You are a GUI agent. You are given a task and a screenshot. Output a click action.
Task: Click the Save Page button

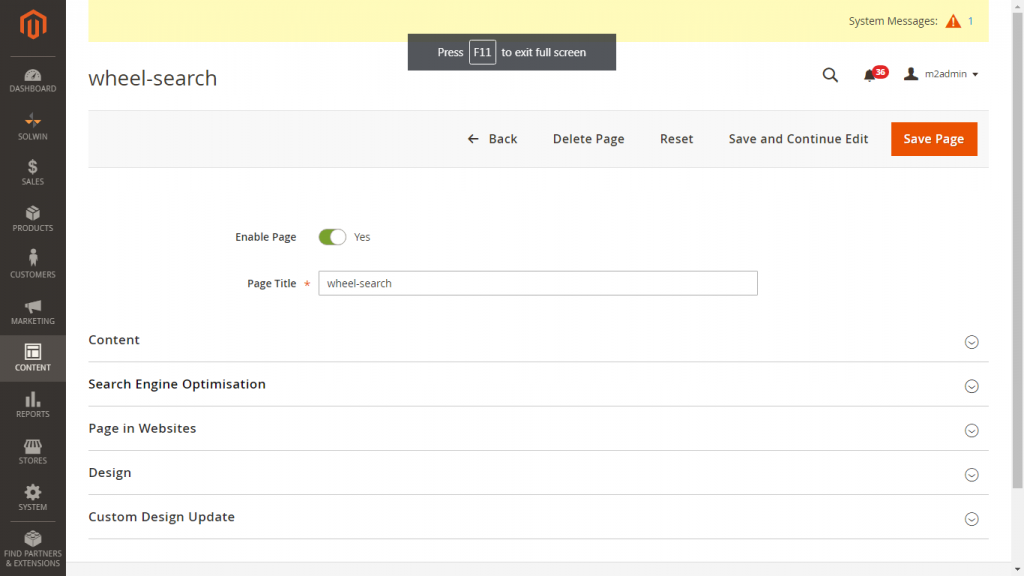pos(933,139)
